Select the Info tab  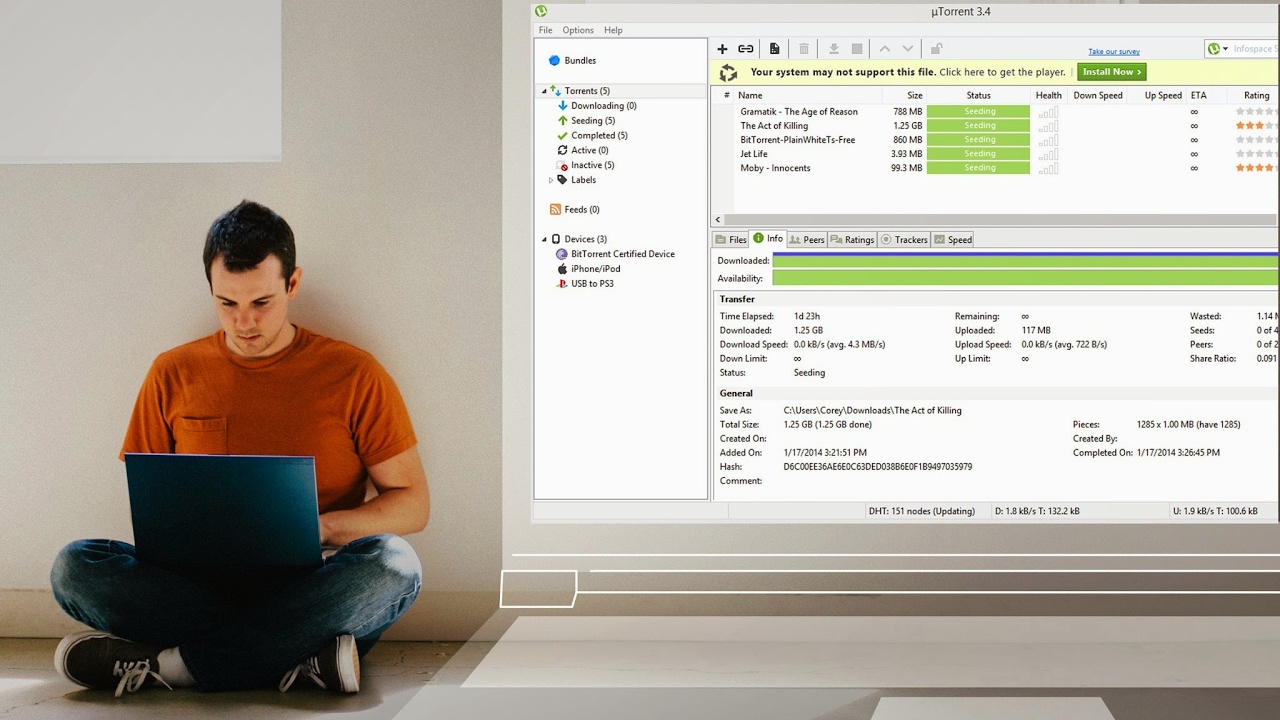[x=768, y=239]
